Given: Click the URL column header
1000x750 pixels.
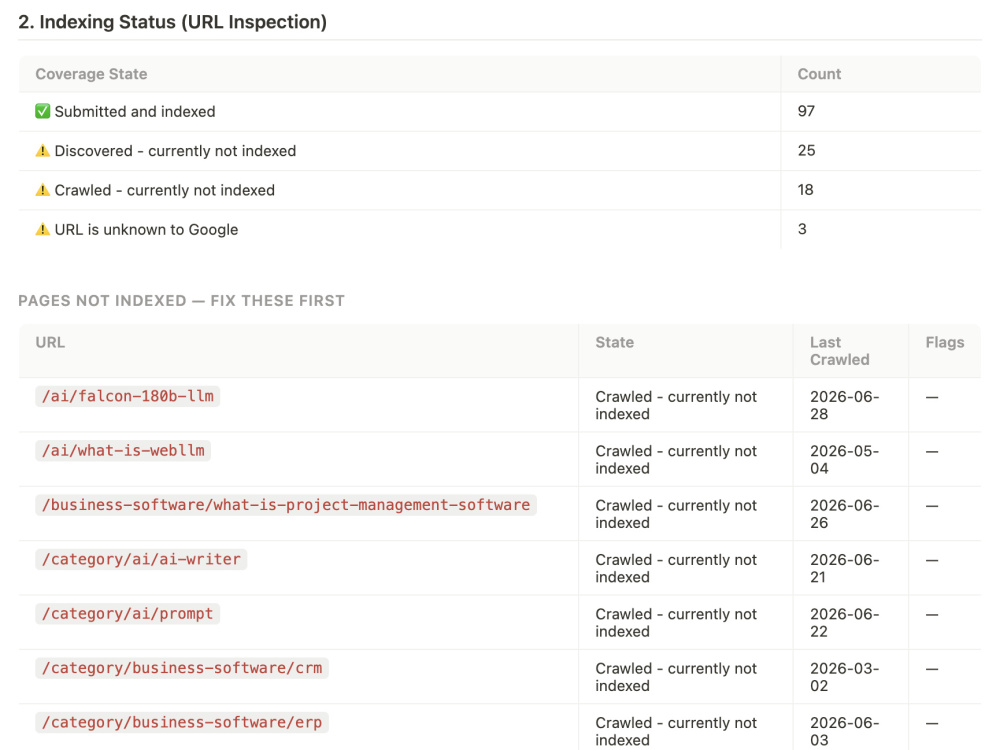Looking at the screenshot, I should (x=50, y=342).
